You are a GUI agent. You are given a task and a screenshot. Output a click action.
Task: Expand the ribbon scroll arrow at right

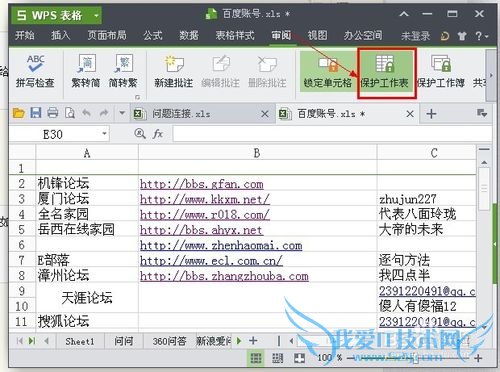[491, 75]
